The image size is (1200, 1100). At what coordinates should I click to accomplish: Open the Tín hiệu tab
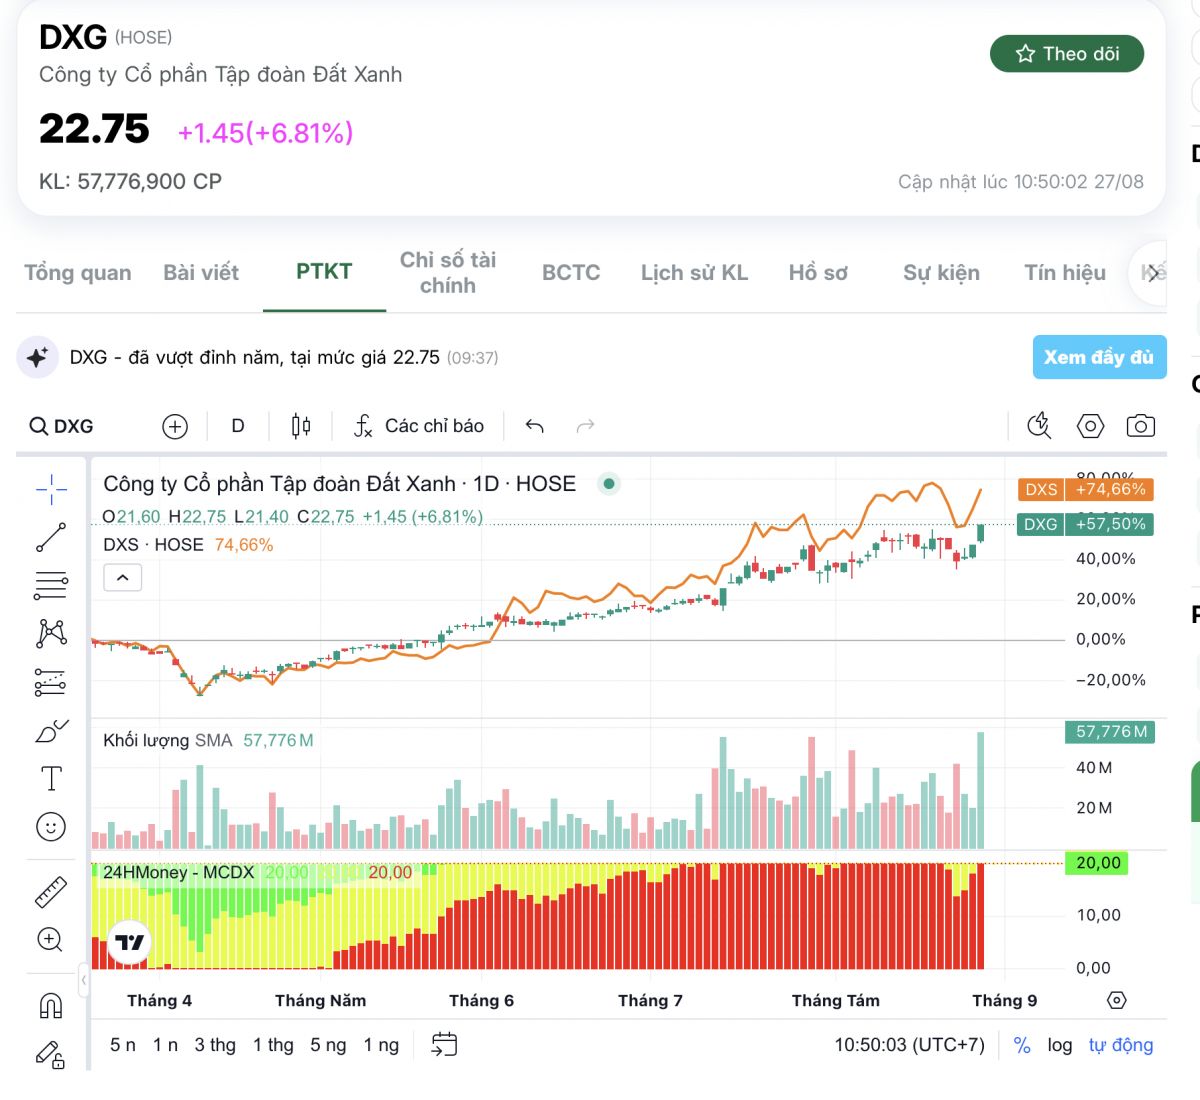pyautogui.click(x=1065, y=273)
